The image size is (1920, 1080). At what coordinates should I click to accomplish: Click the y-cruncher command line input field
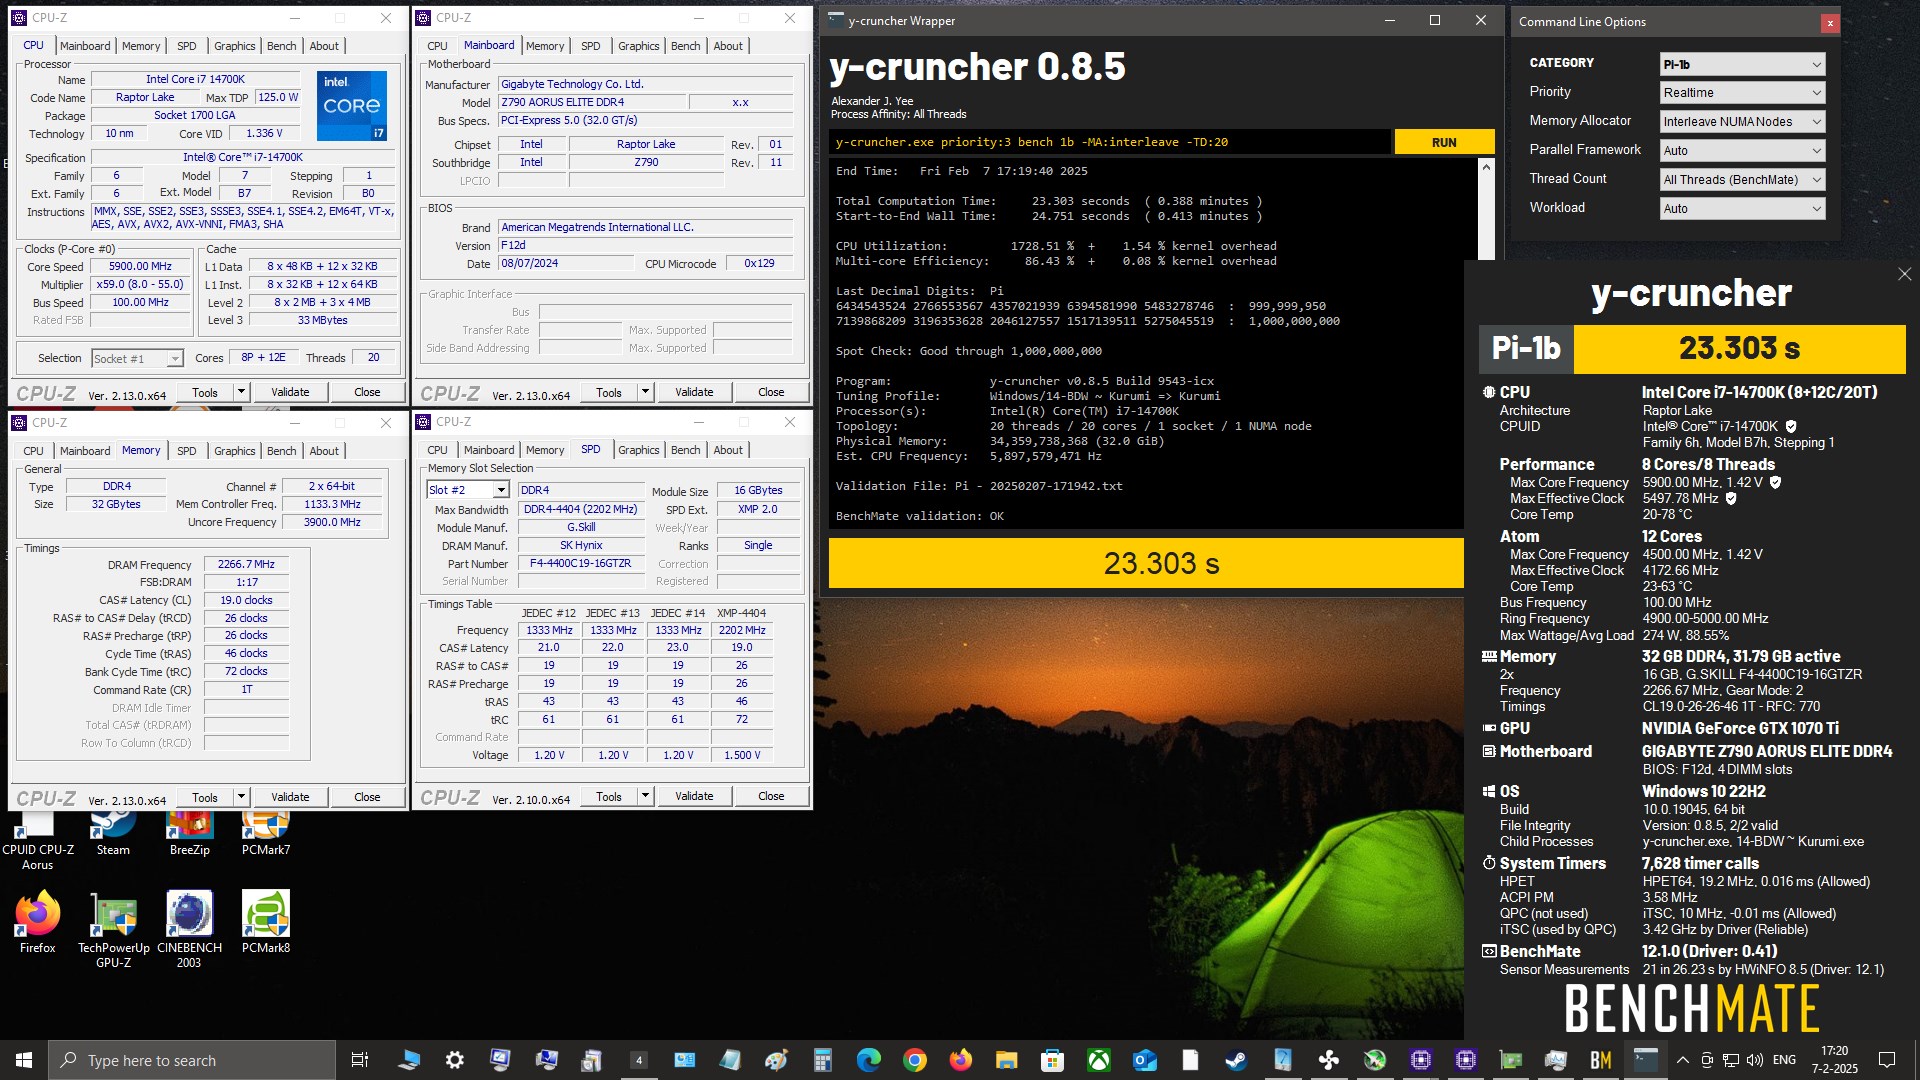tap(1110, 142)
